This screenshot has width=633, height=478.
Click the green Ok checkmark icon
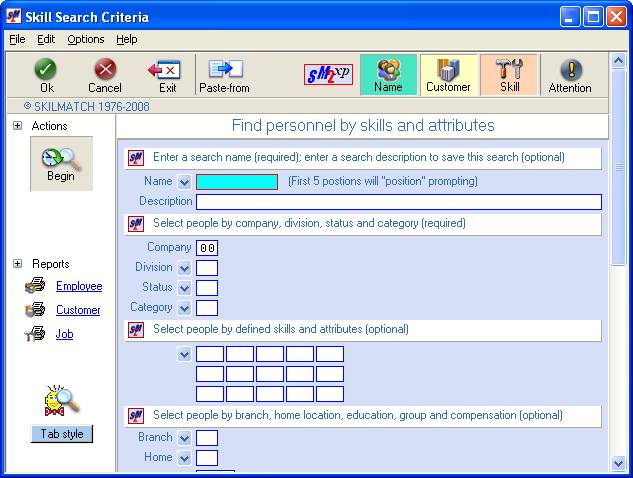pyautogui.click(x=46, y=69)
